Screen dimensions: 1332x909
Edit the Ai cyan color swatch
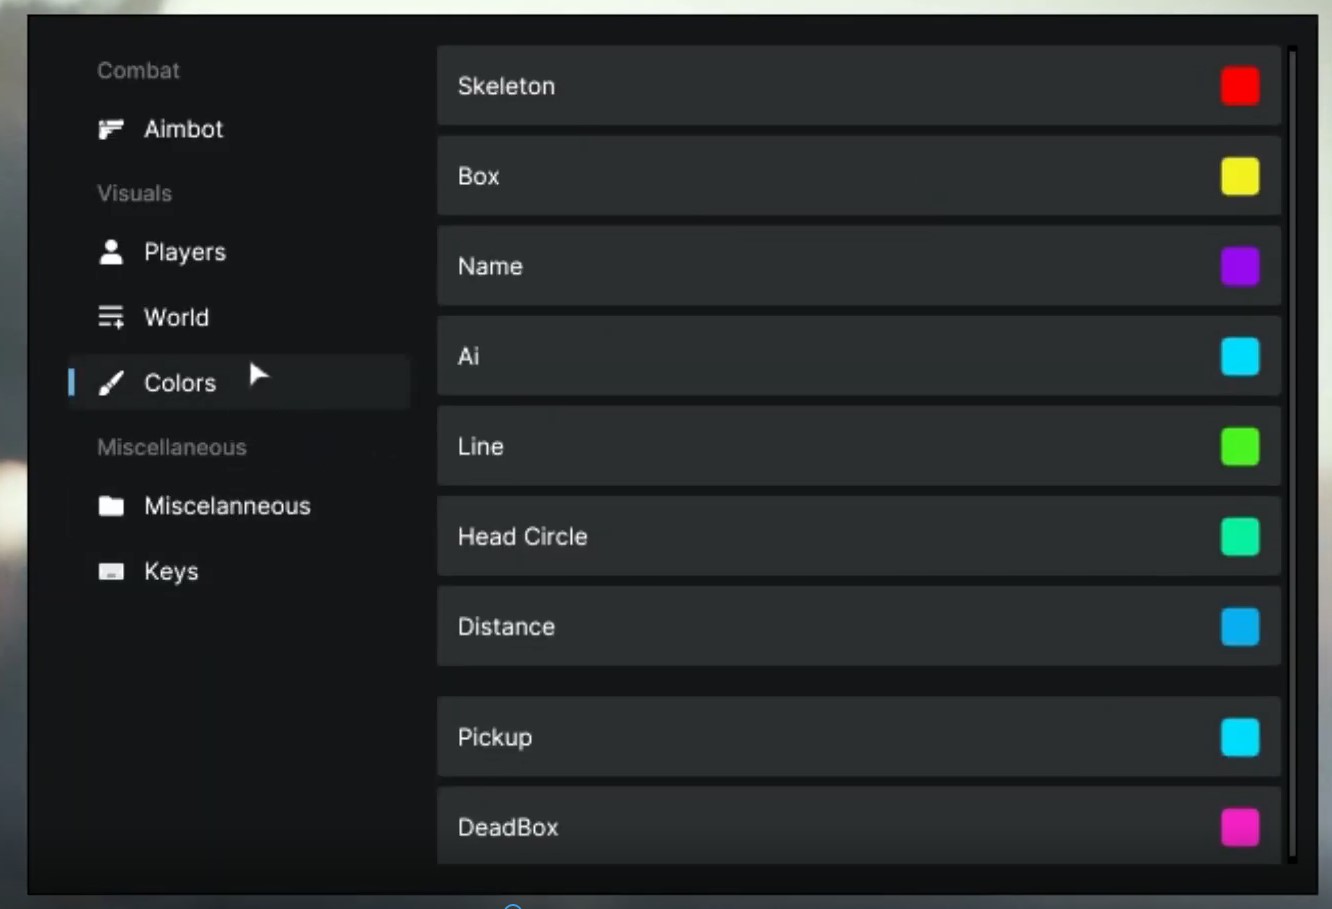tap(1240, 356)
